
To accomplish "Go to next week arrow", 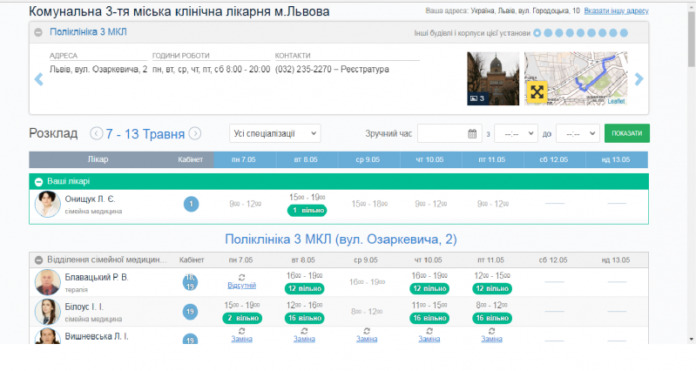I will [195, 133].
